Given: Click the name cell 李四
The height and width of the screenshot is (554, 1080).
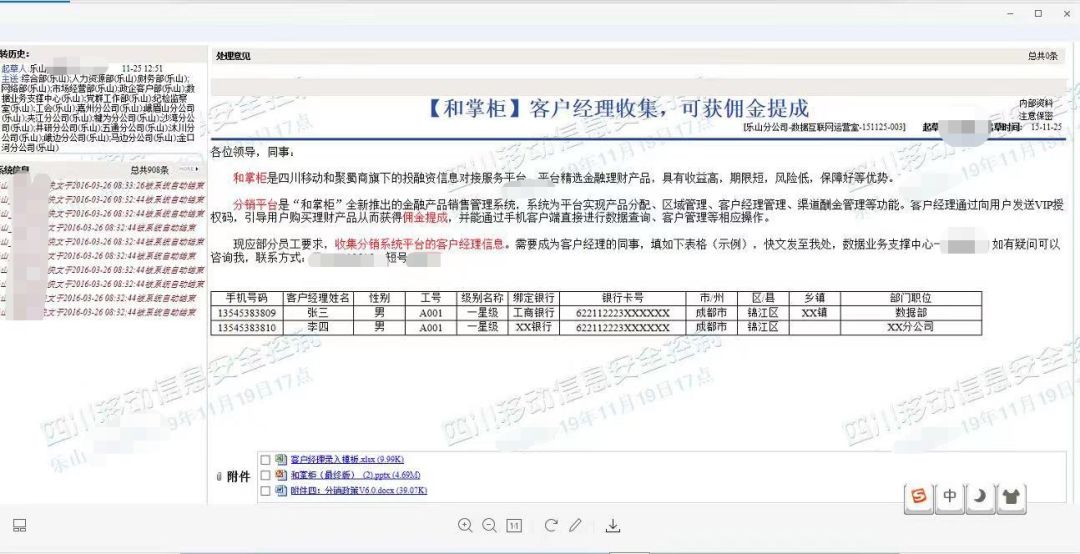Looking at the screenshot, I should tap(318, 328).
